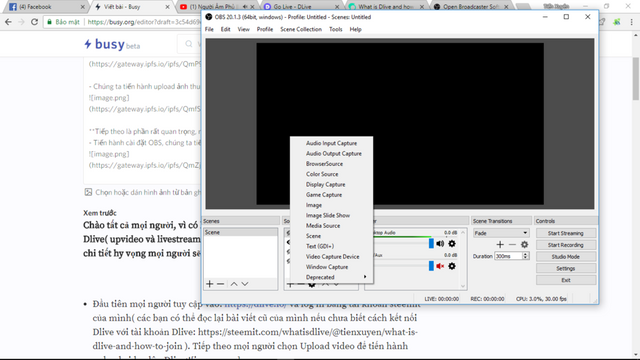Click green extension icon in Chrome toolbar
640x360 pixels.
(617, 22)
